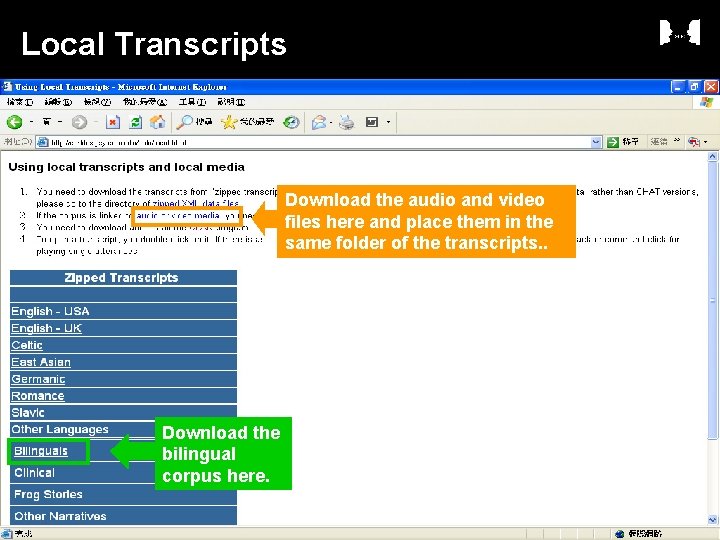Print the page with printer icon
720x540 pixels.
347,122
